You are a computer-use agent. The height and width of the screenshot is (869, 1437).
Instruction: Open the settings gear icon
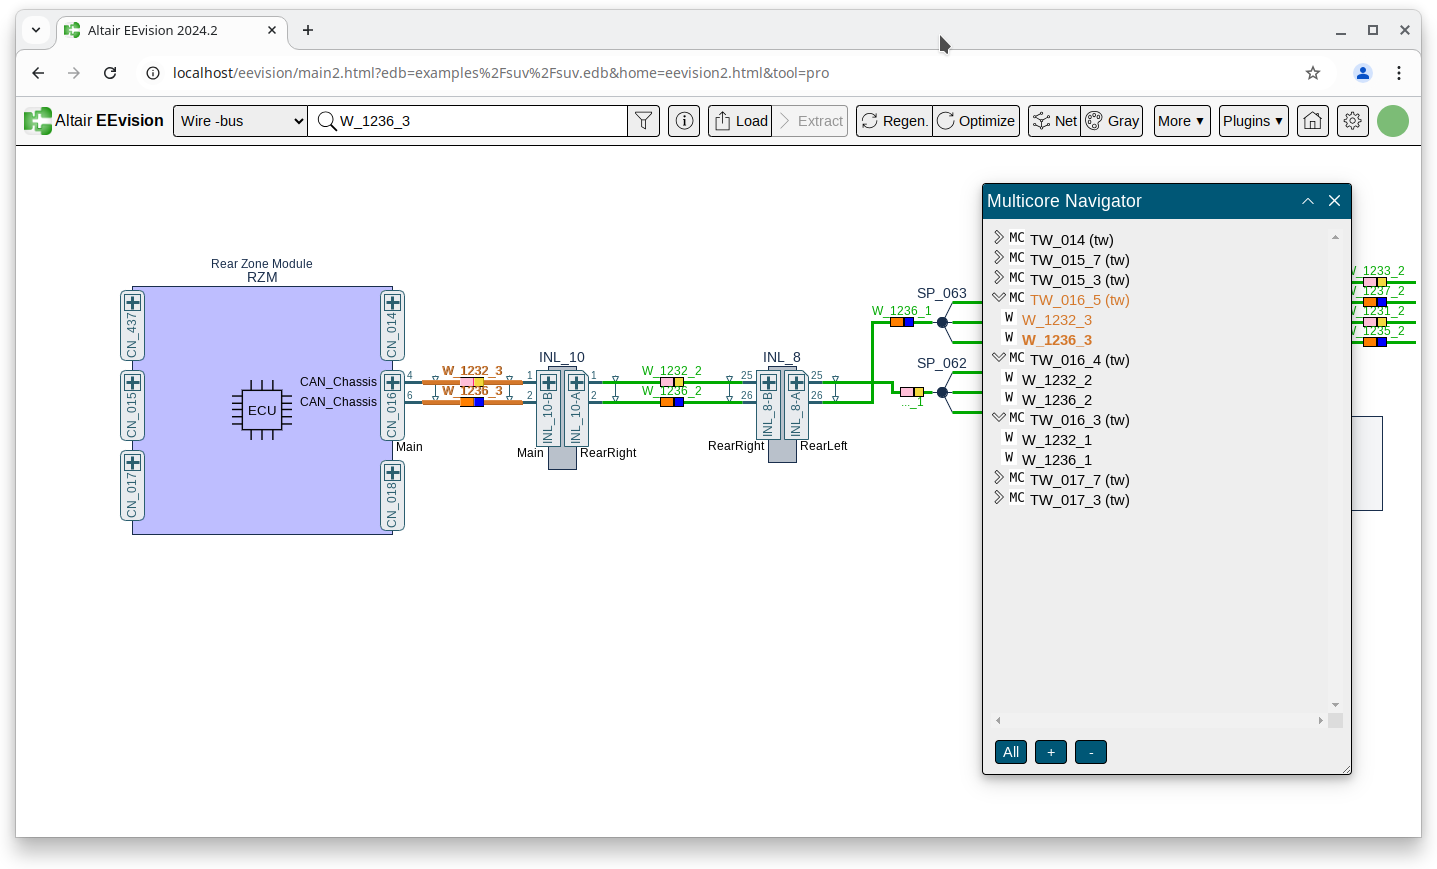point(1352,121)
